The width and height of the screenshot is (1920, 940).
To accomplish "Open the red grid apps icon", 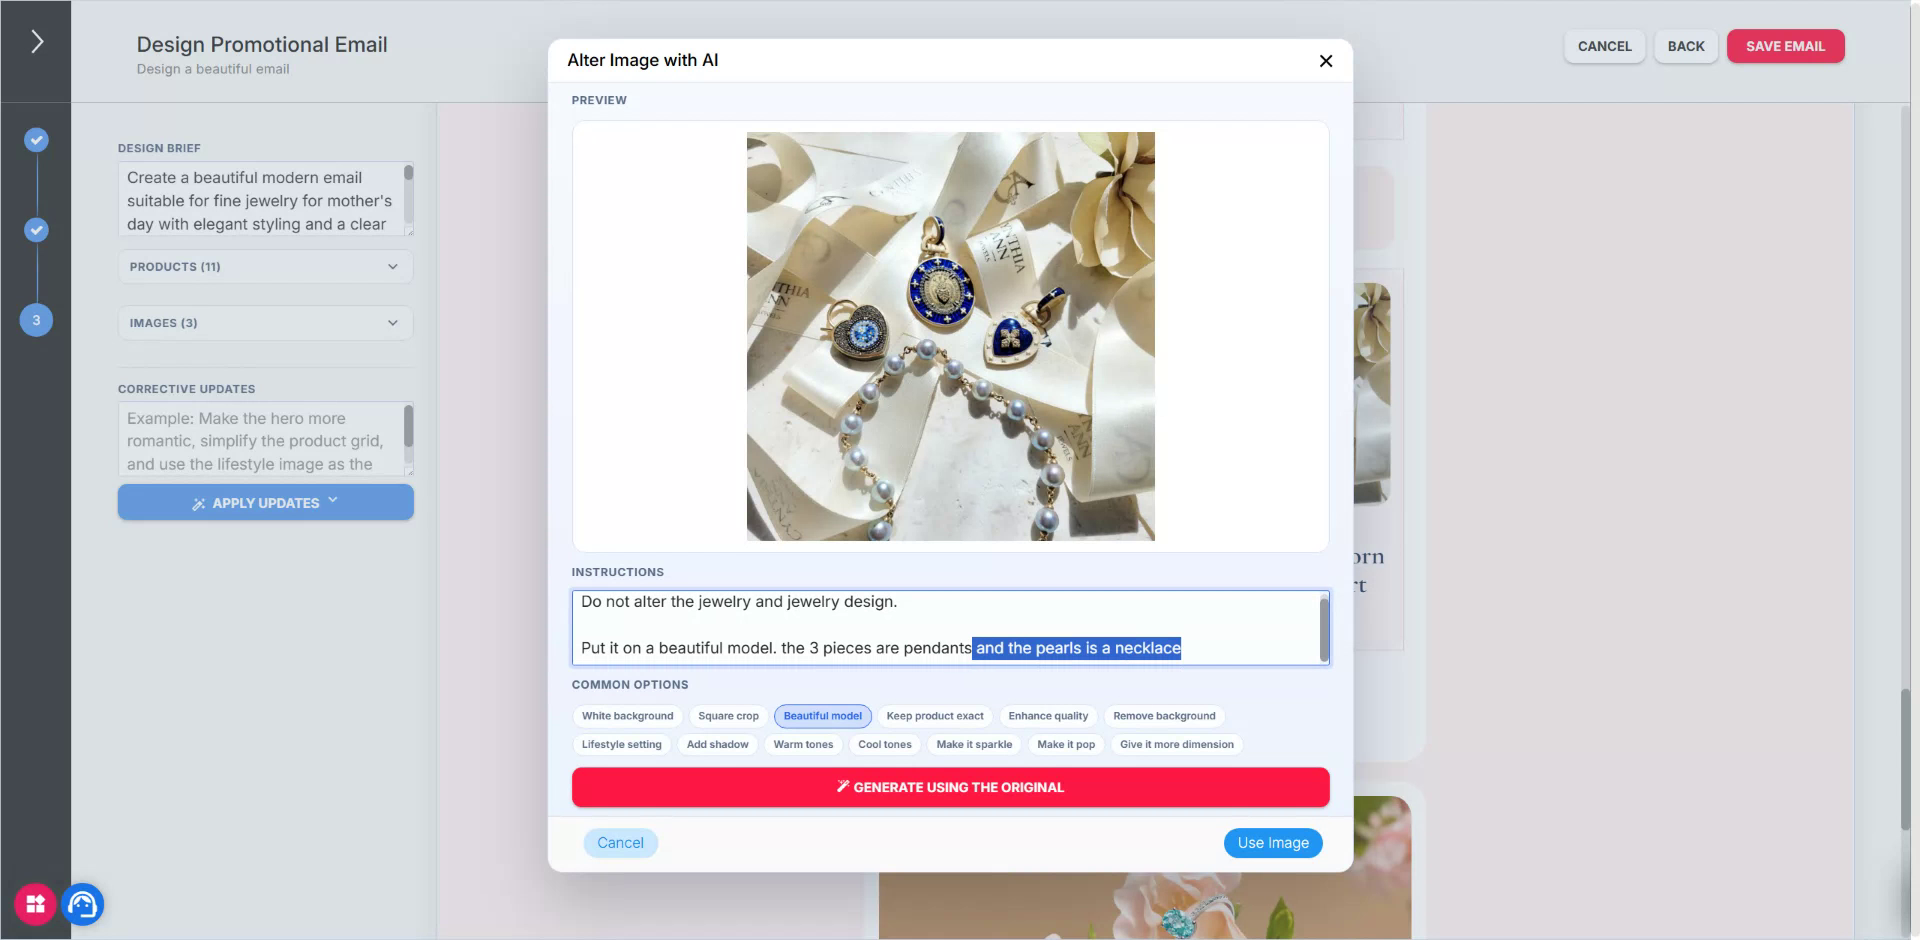I will coord(35,905).
